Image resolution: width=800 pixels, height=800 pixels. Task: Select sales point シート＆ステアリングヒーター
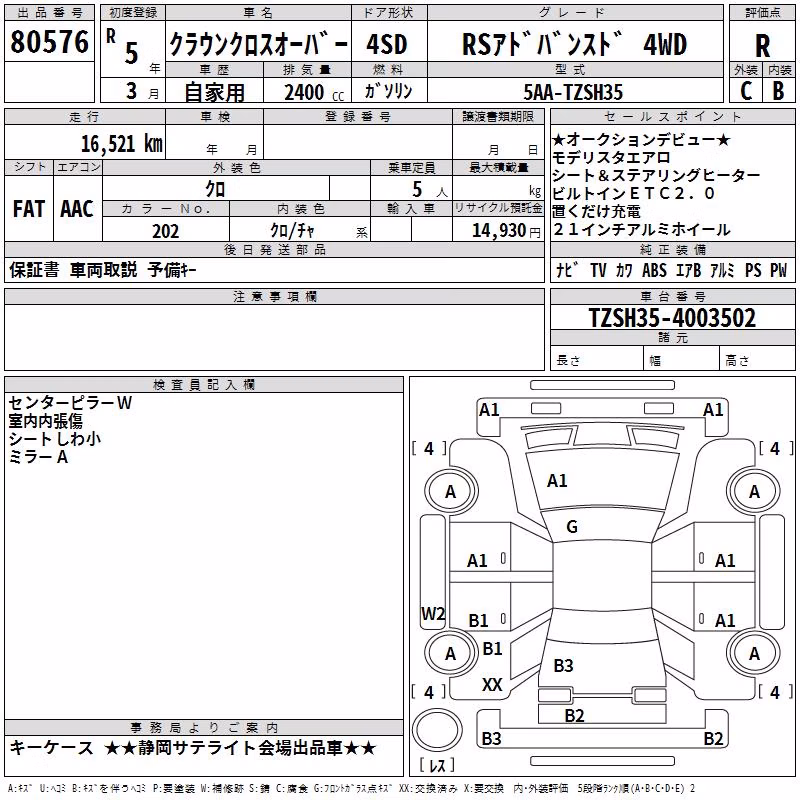[656, 175]
